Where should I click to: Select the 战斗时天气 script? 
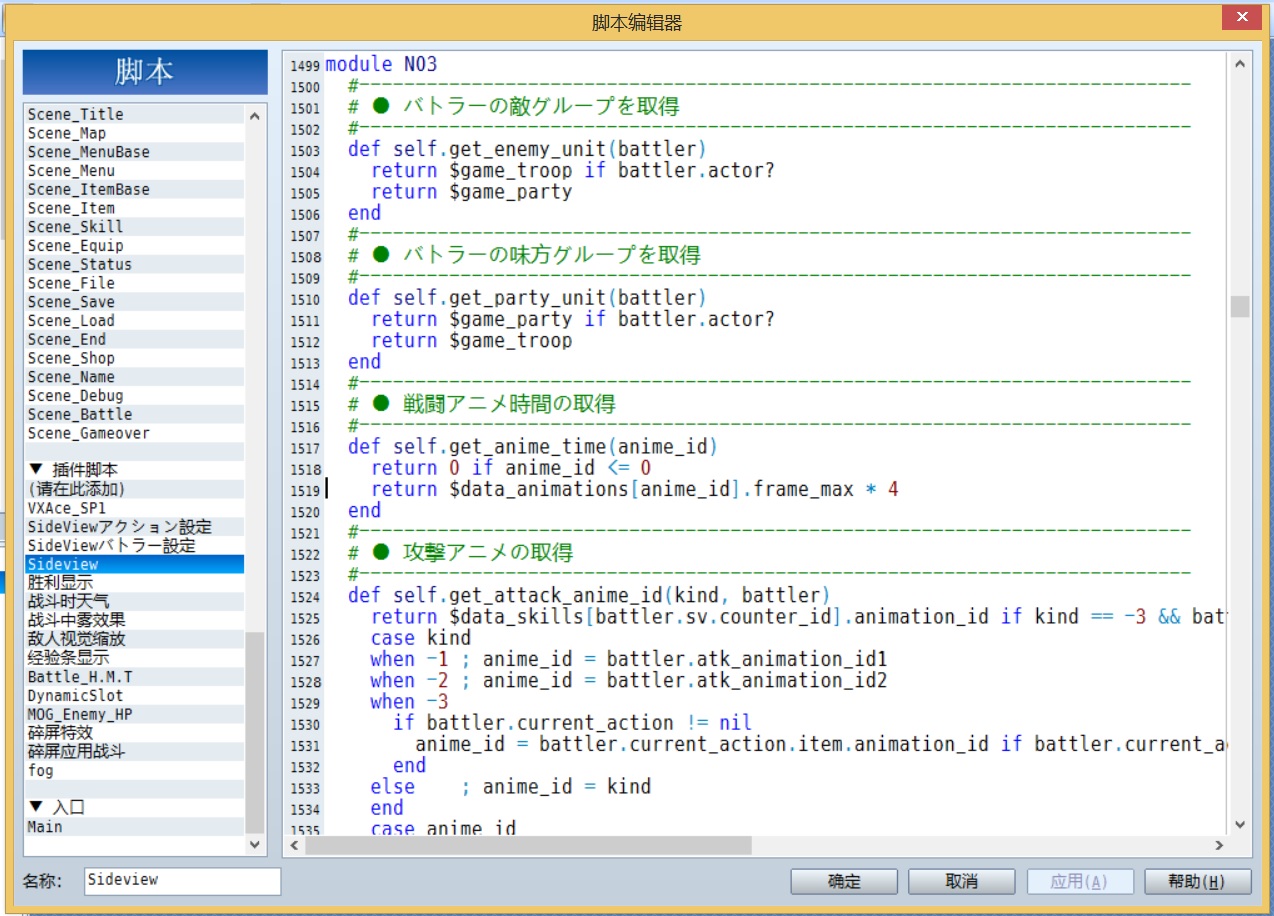coord(134,602)
